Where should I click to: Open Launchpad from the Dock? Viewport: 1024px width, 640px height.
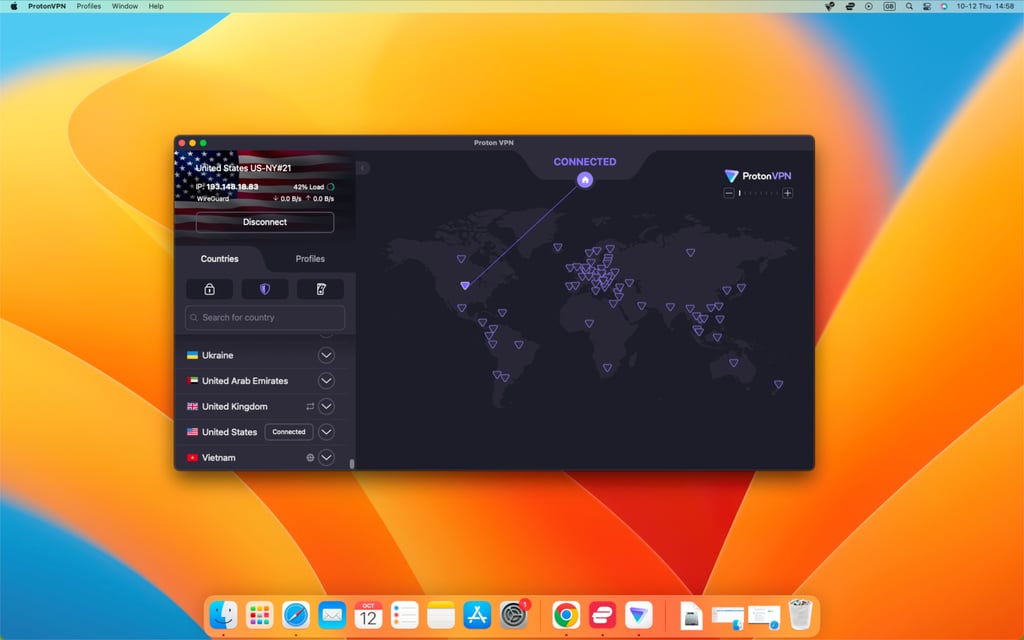(x=260, y=615)
